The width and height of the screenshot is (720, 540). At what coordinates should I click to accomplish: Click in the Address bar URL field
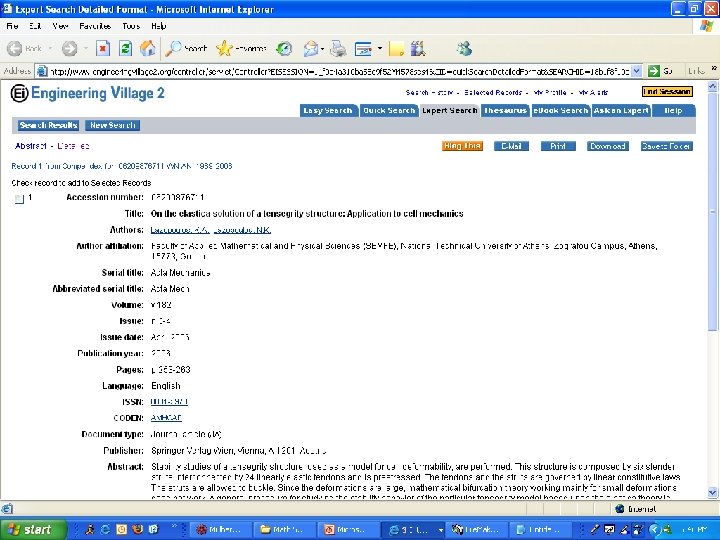339,71
